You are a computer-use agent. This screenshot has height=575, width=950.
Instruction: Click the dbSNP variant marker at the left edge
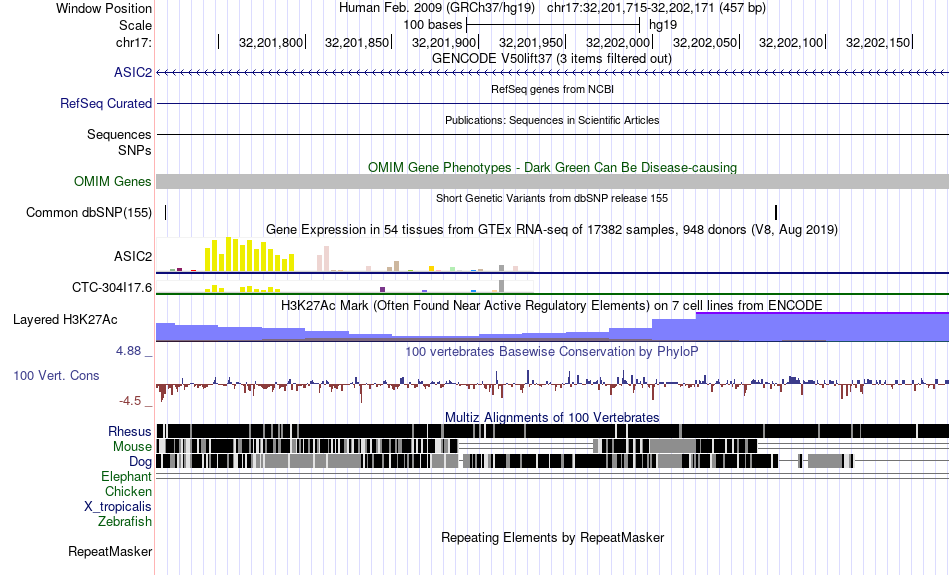[x=165, y=213]
